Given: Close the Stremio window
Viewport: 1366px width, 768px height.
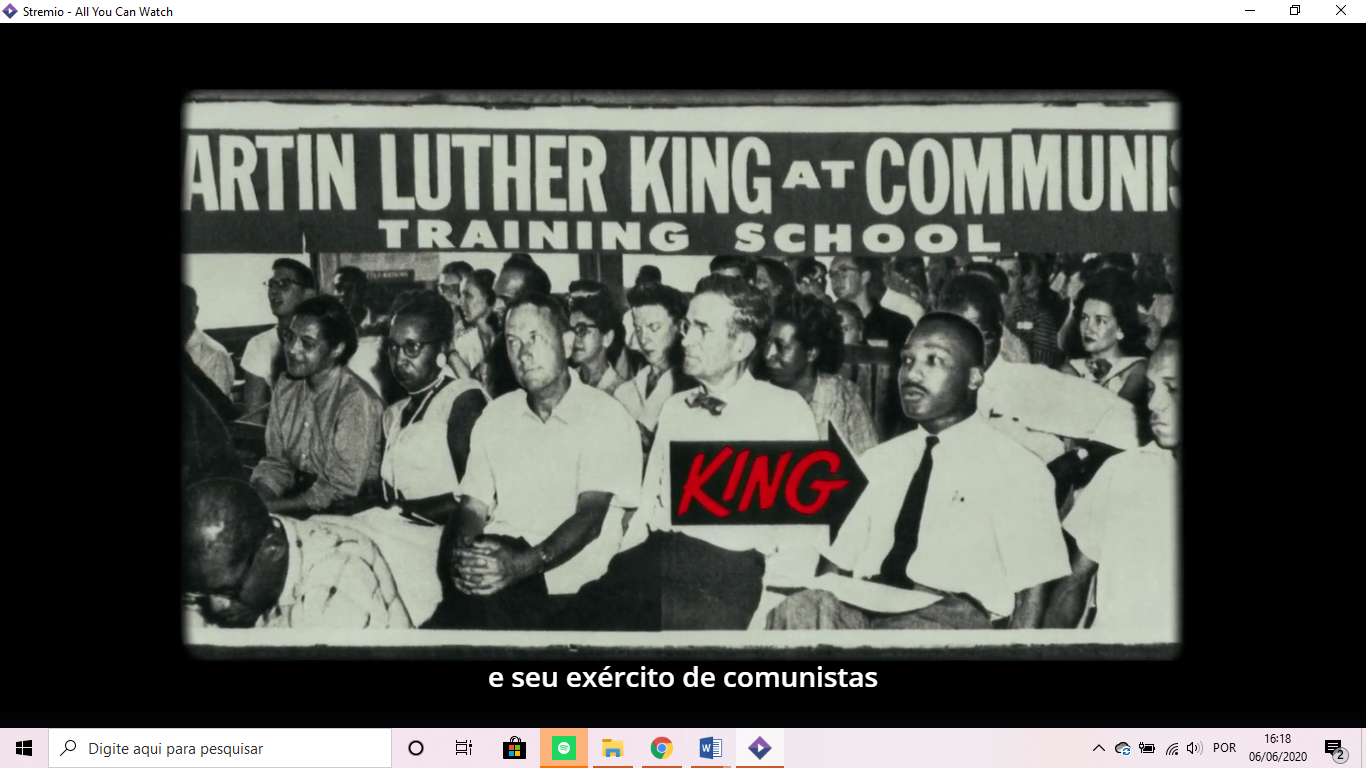Looking at the screenshot, I should coord(1342,11).
